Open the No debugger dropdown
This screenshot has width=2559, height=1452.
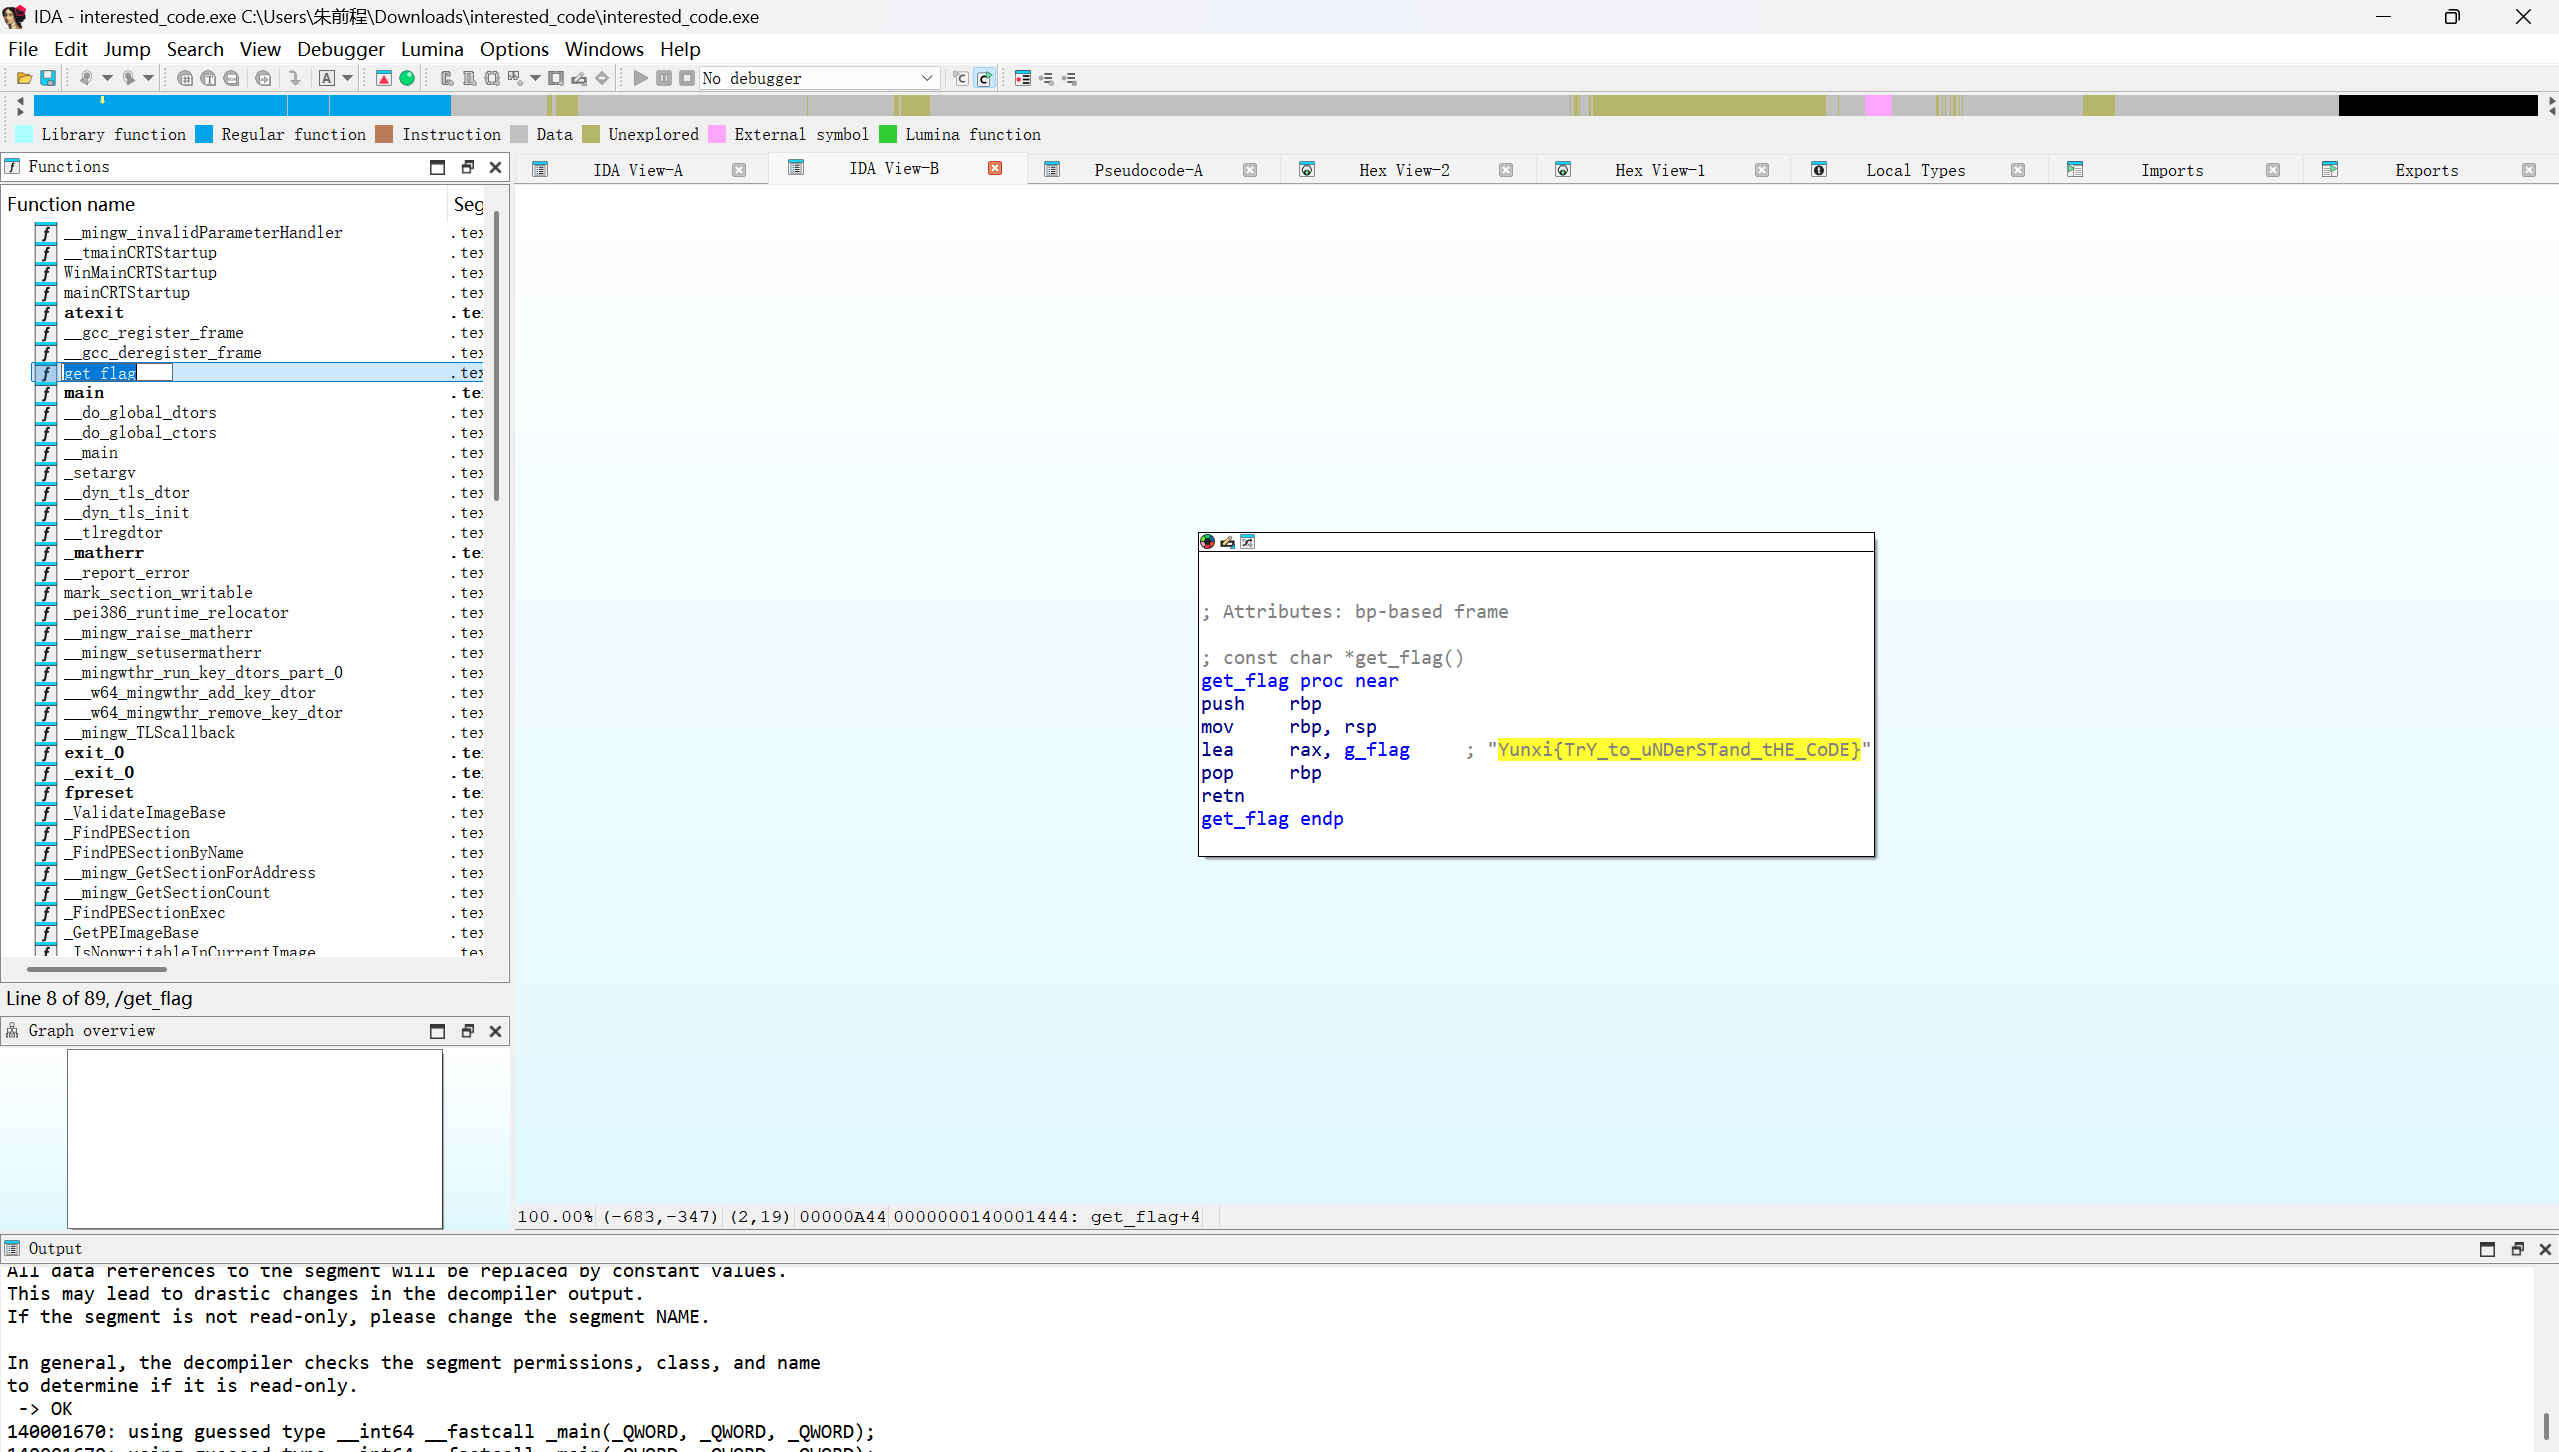(x=926, y=78)
